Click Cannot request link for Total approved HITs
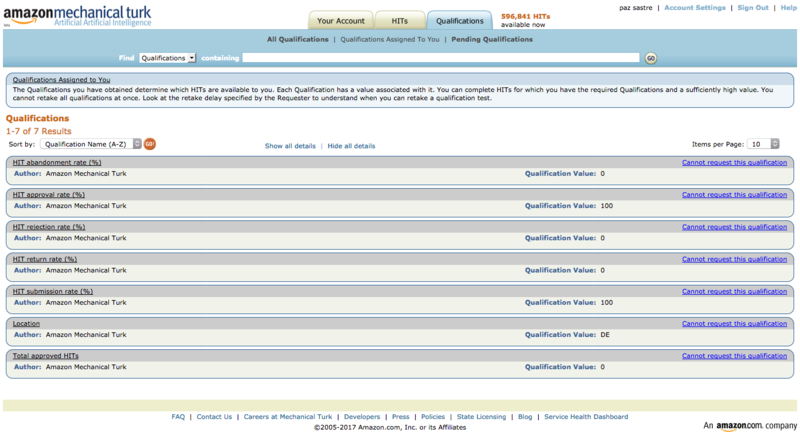The height and width of the screenshot is (436, 800). click(x=735, y=356)
